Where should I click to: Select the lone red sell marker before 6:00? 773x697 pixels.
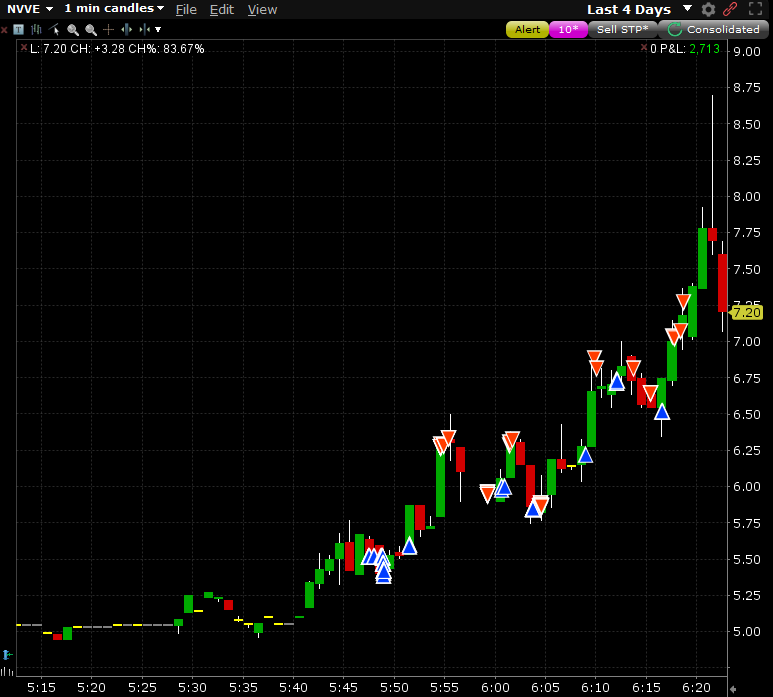487,493
